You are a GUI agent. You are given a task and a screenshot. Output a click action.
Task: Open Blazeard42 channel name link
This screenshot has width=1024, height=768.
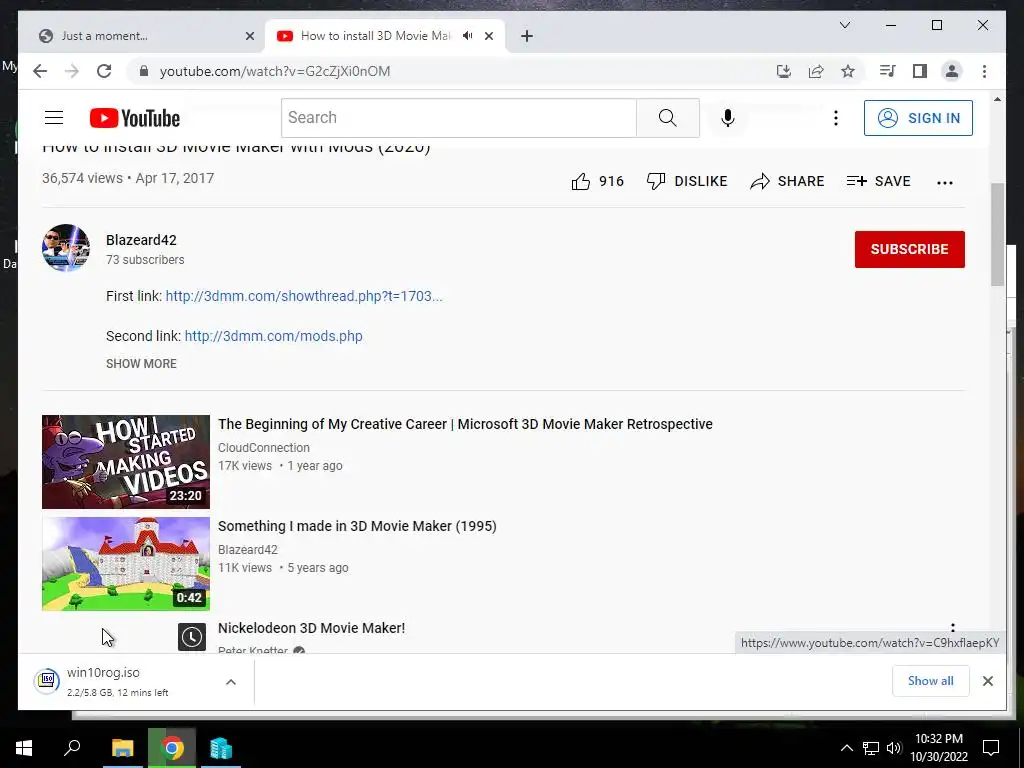141,240
